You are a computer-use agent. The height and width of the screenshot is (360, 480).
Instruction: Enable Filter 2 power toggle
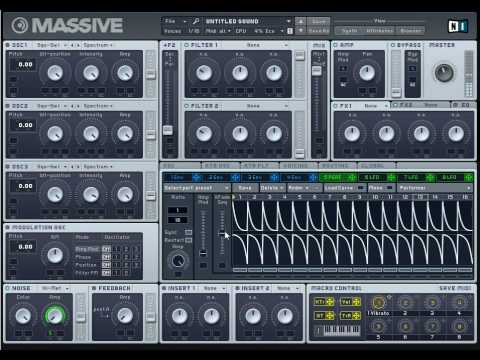point(186,106)
